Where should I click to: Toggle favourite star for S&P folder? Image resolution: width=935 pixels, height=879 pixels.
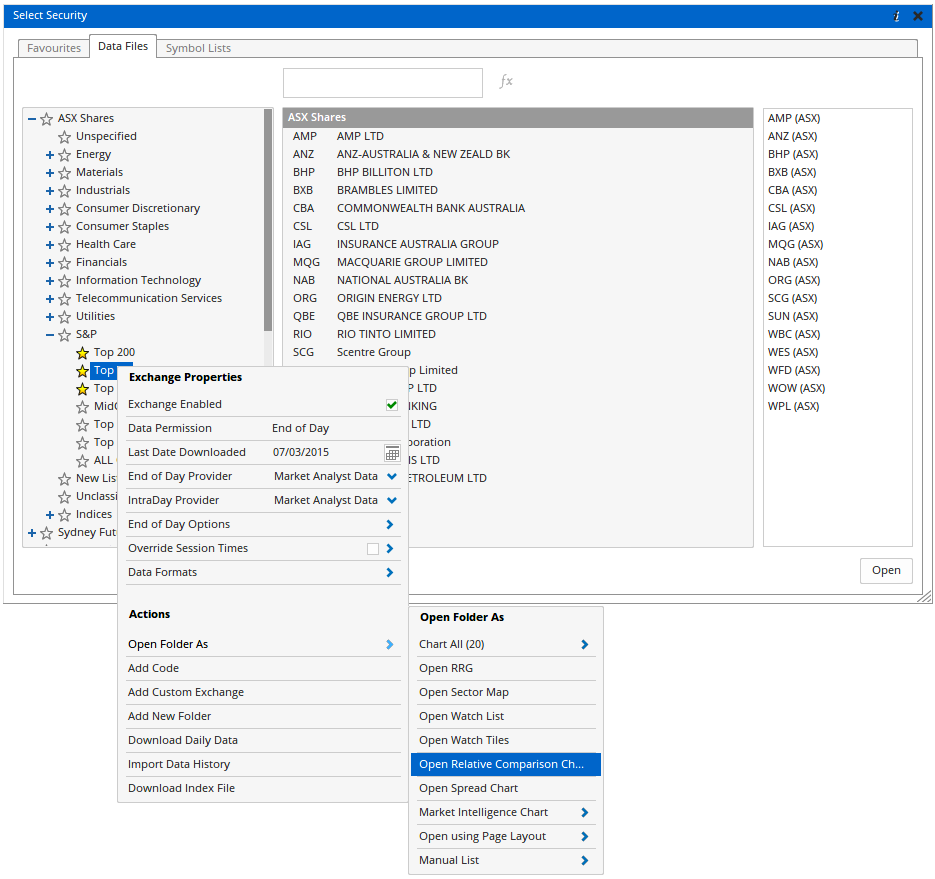point(64,335)
